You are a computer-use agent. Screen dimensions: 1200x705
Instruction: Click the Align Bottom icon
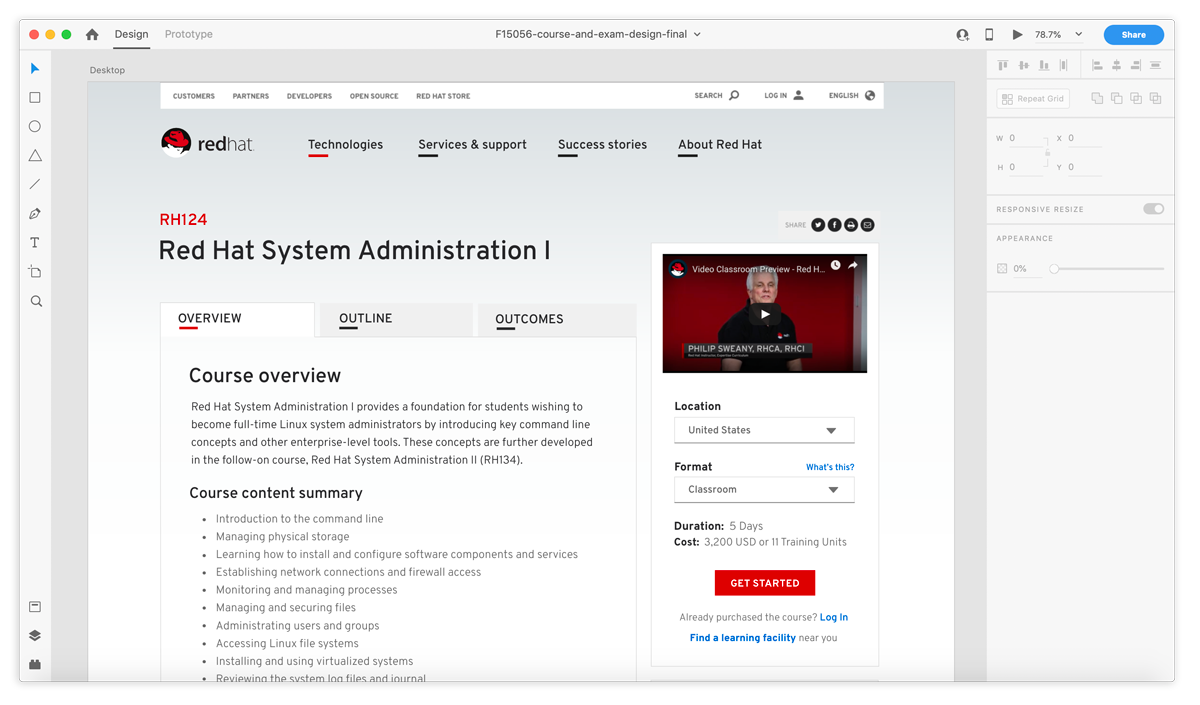pyautogui.click(x=1044, y=65)
